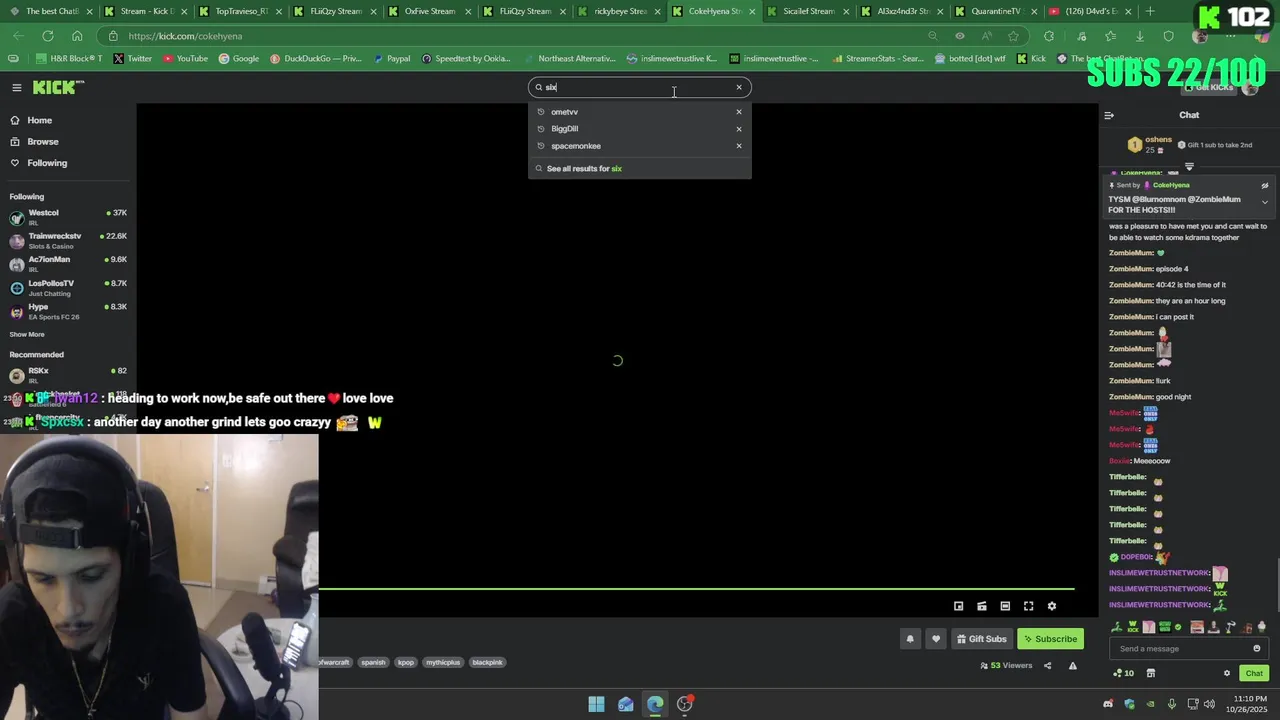Click the Gift Subs button

click(981, 639)
